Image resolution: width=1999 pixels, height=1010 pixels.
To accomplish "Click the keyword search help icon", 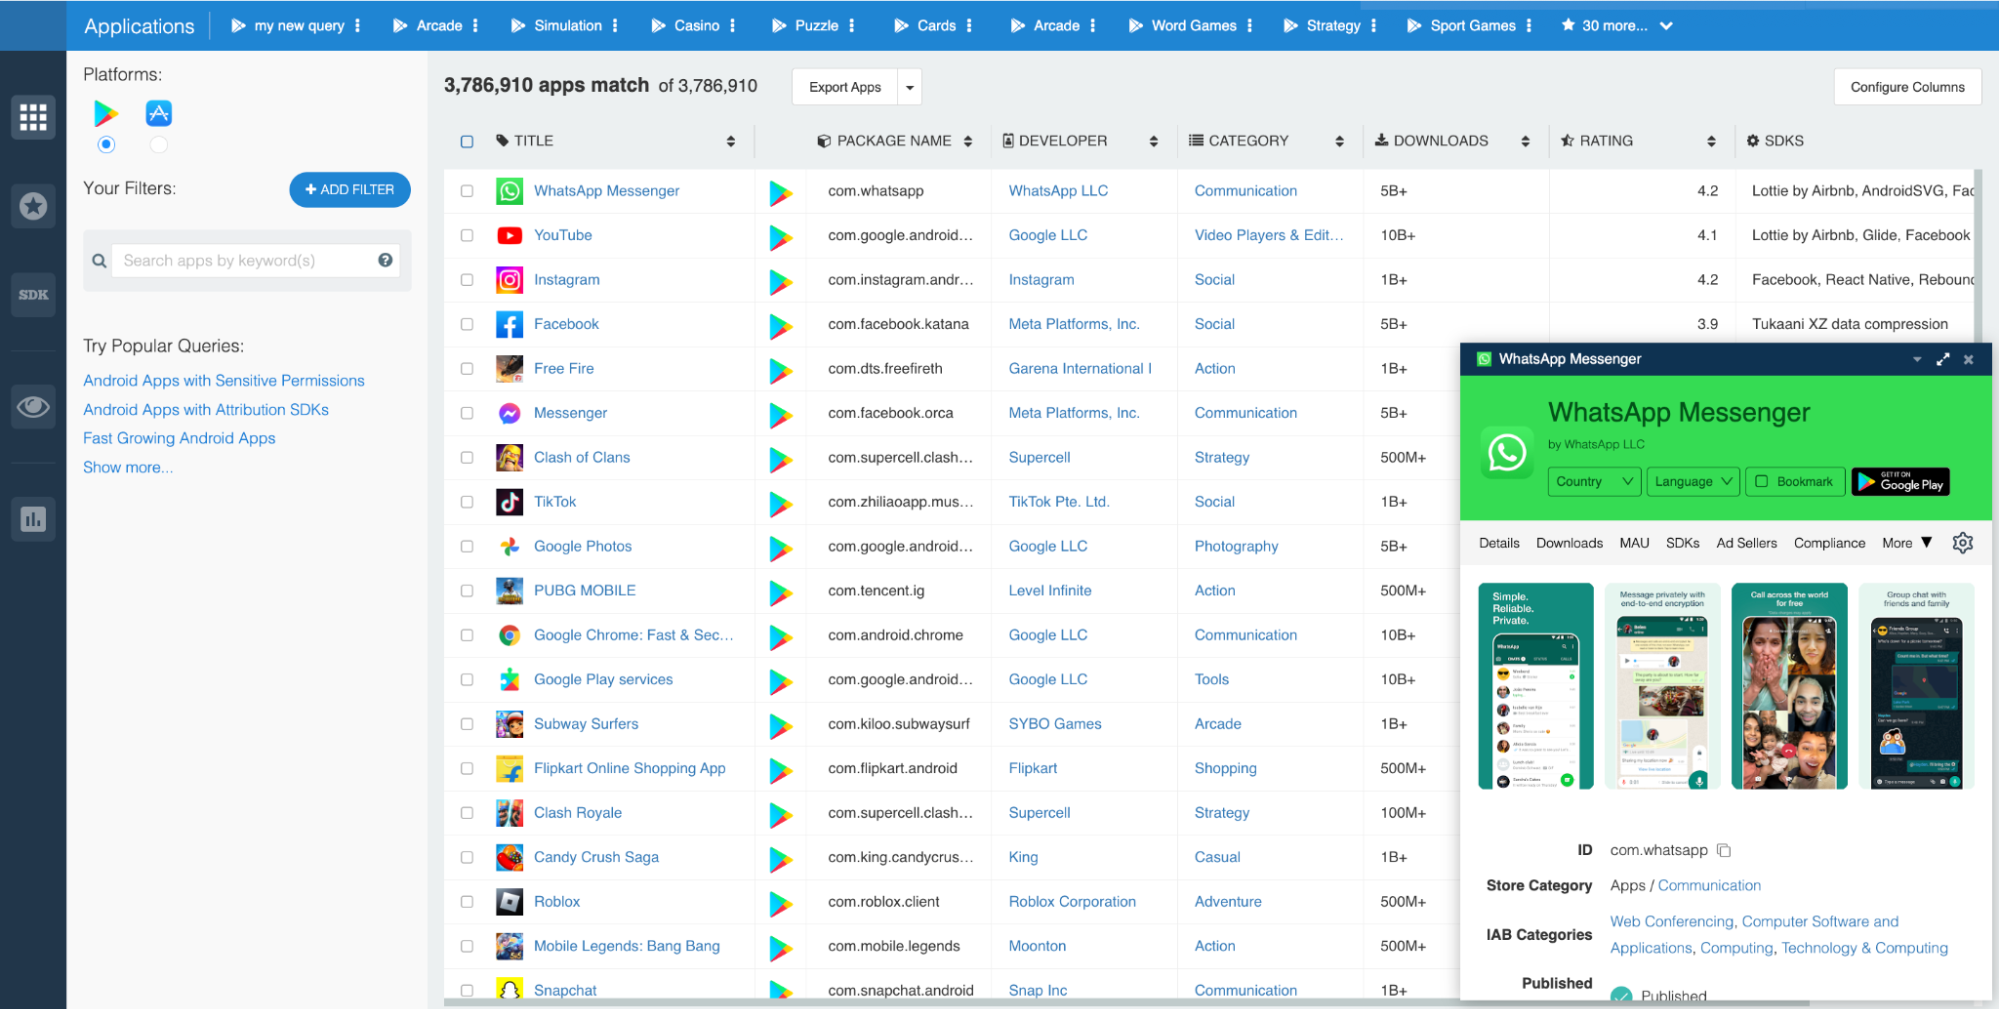I will coord(385,260).
